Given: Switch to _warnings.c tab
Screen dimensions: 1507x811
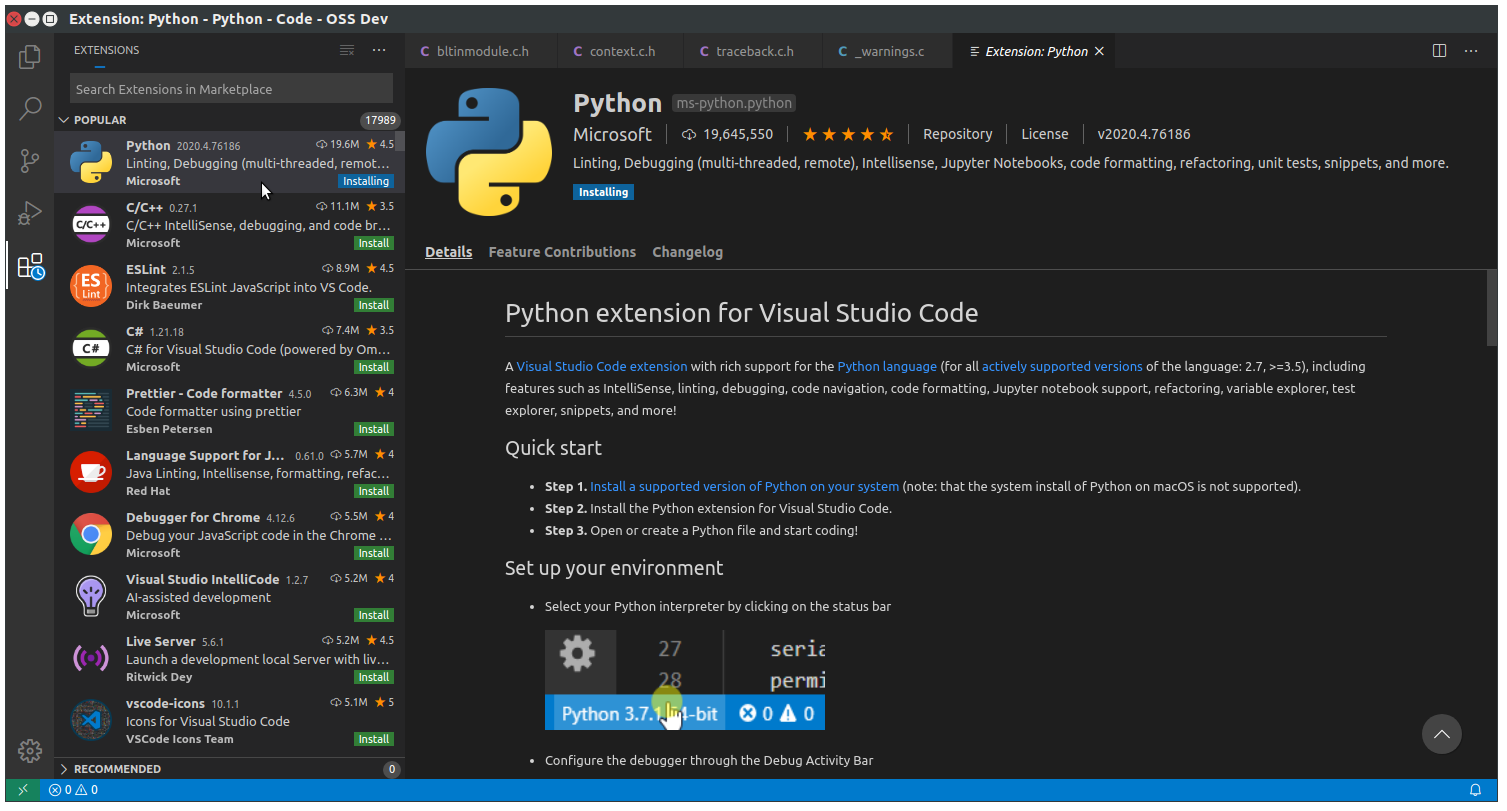Looking at the screenshot, I should (x=888, y=51).
